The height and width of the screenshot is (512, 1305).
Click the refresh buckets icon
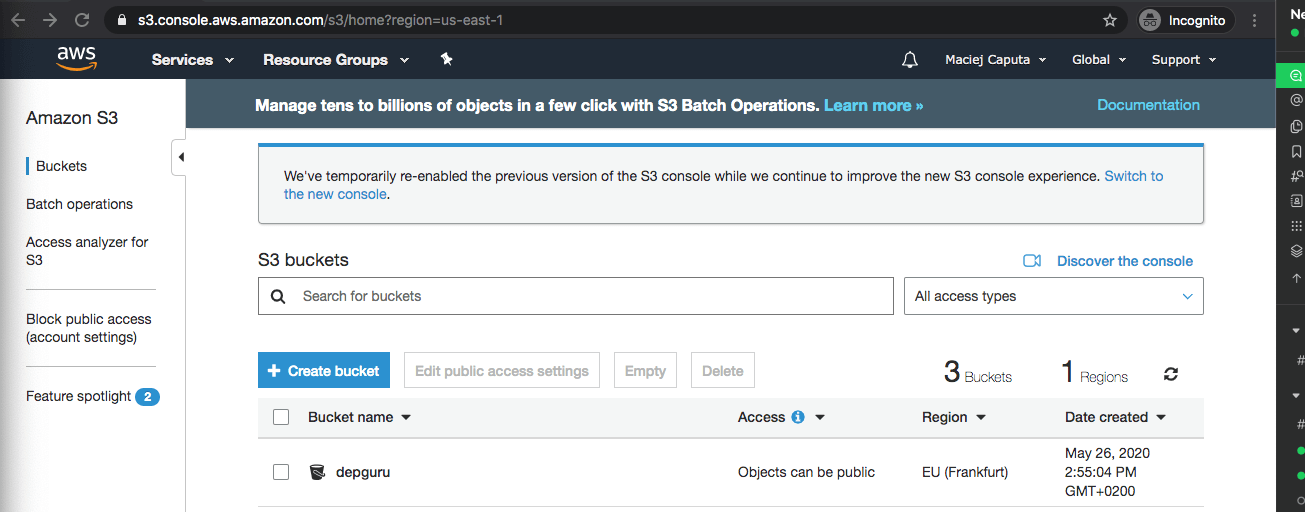click(1171, 374)
